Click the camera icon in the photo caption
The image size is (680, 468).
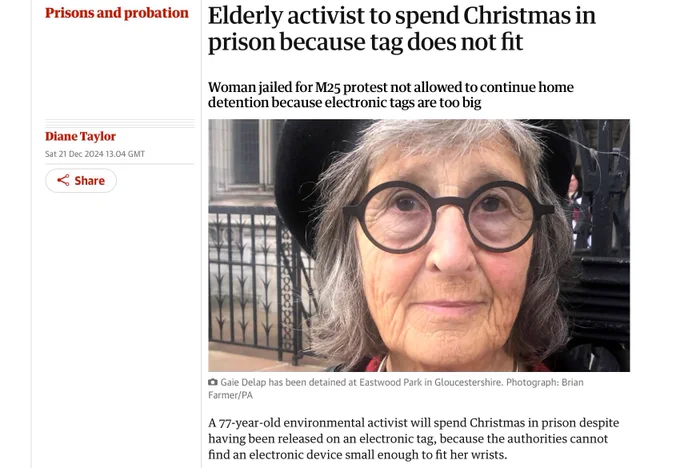(x=212, y=382)
